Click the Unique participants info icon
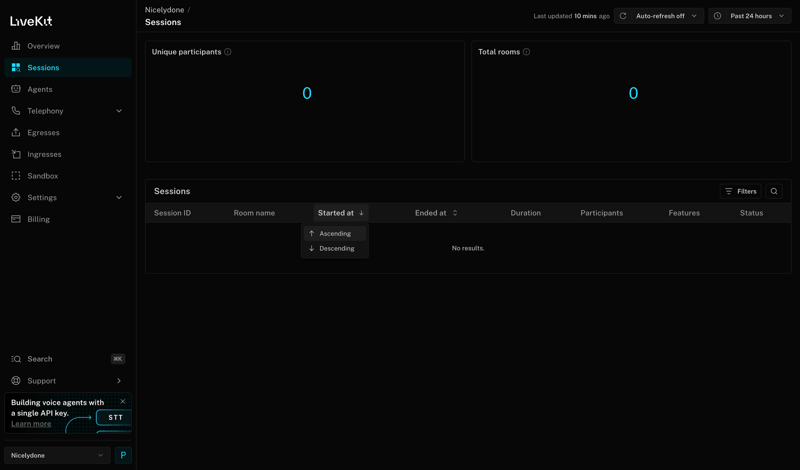800x470 pixels. (228, 52)
